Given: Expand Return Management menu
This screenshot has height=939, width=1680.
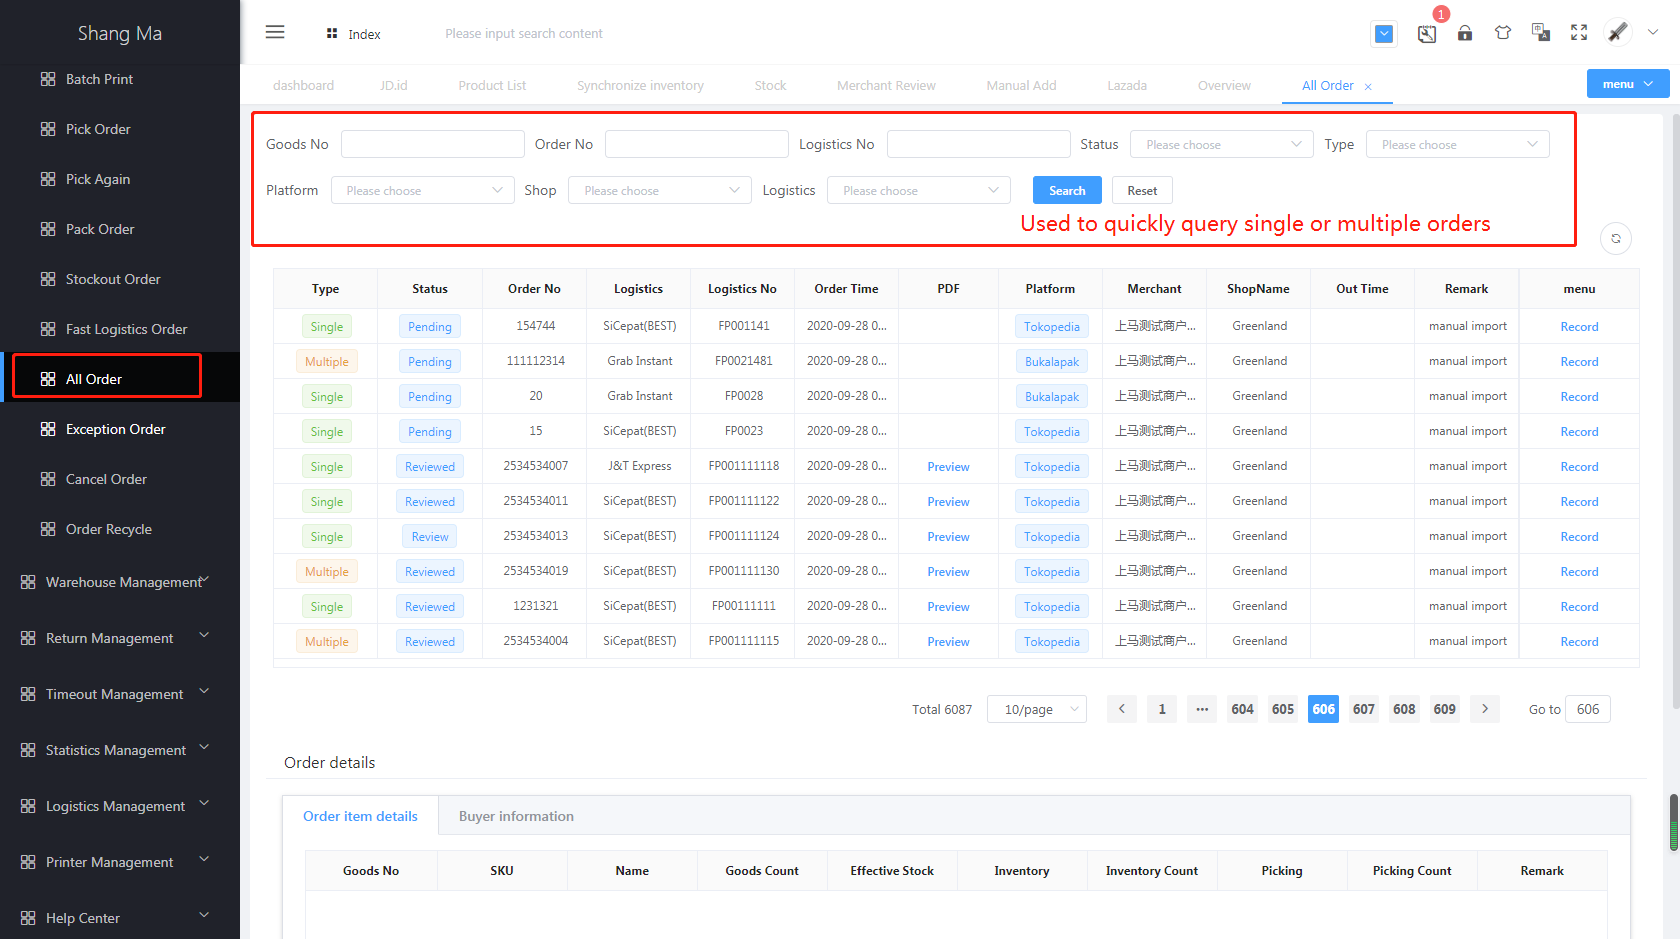Looking at the screenshot, I should pyautogui.click(x=120, y=638).
